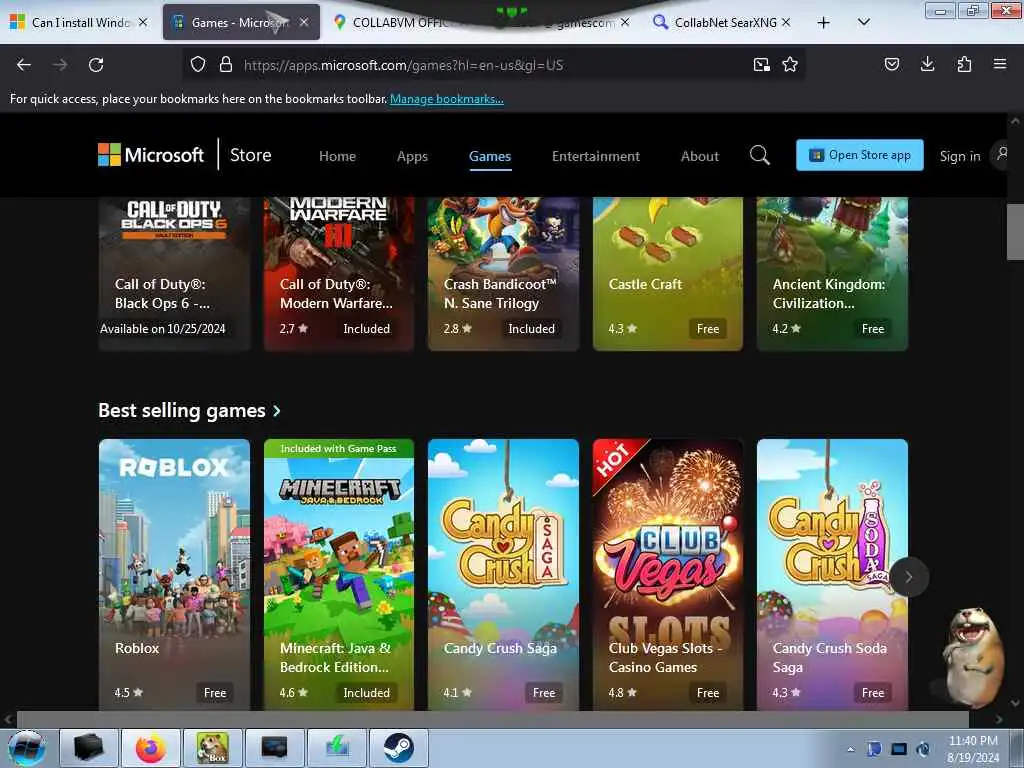1024x768 pixels.
Task: Open the Windows Start orb
Action: pos(27,748)
